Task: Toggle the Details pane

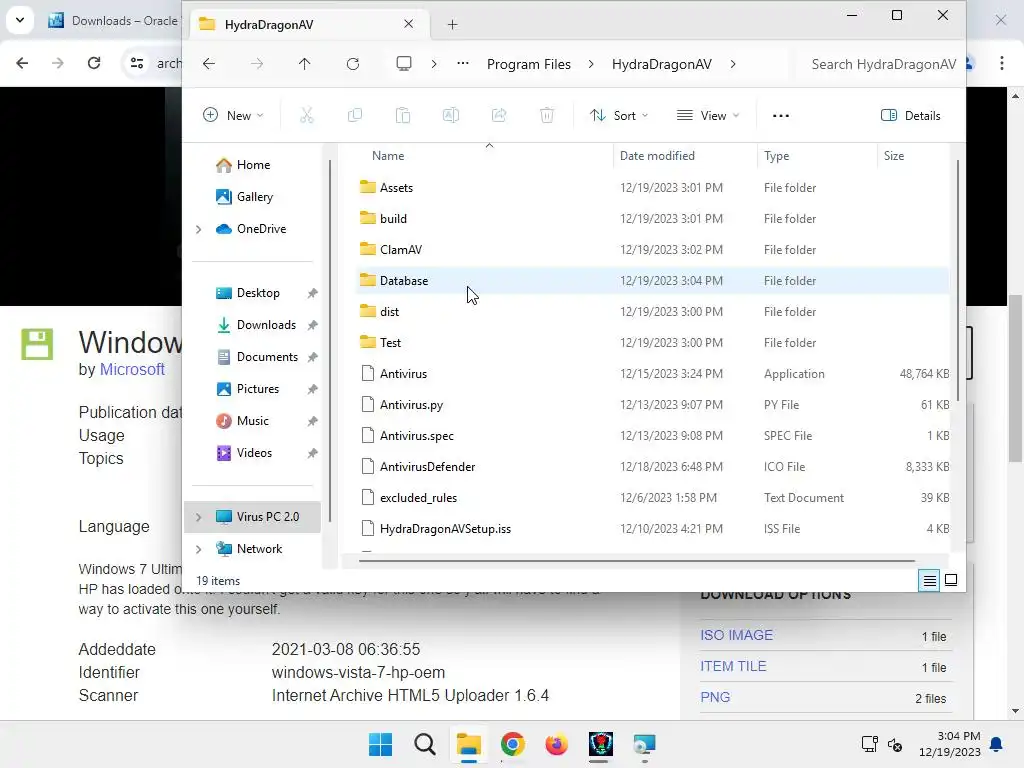Action: click(911, 116)
